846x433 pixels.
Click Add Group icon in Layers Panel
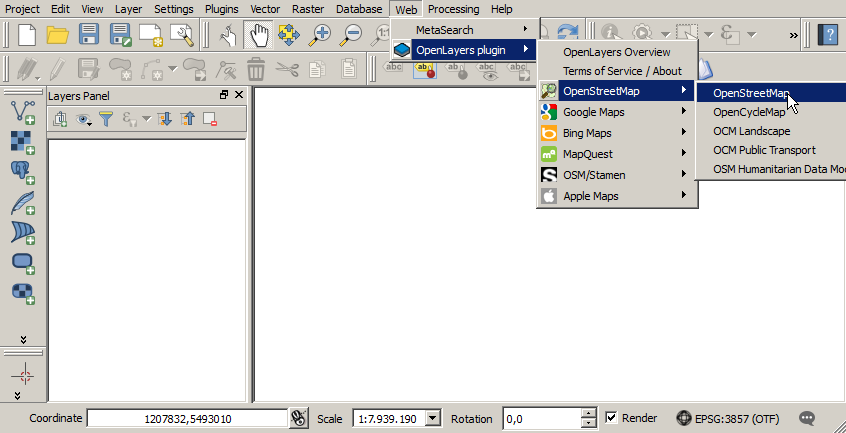point(60,119)
